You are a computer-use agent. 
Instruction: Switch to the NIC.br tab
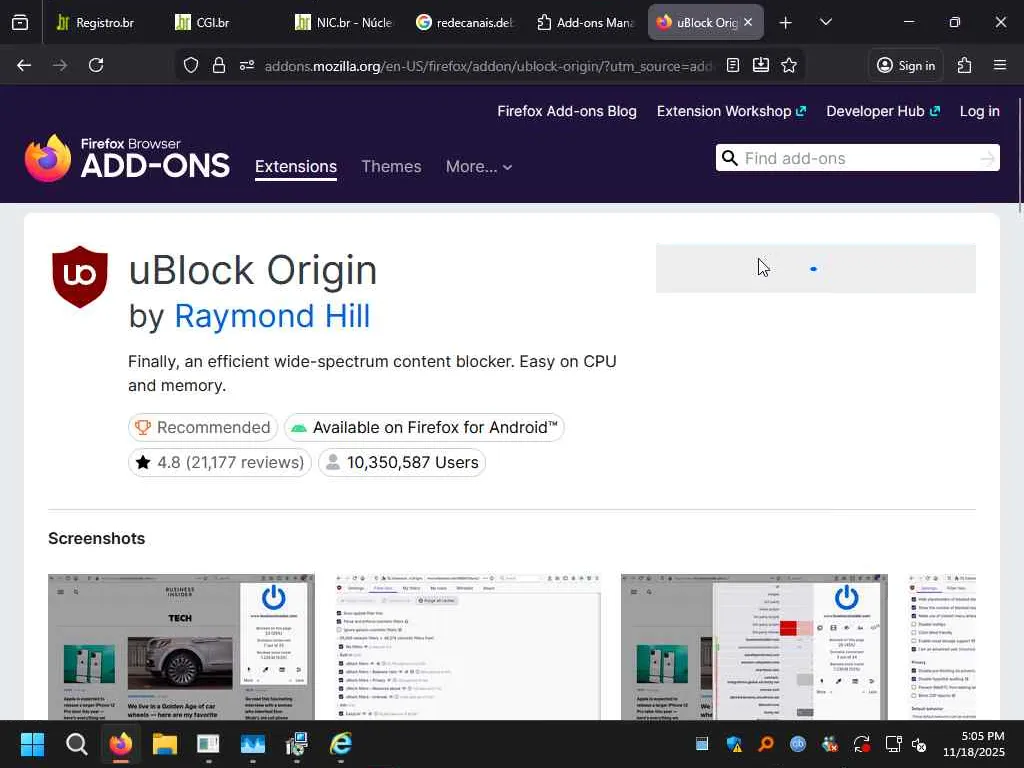coord(345,23)
